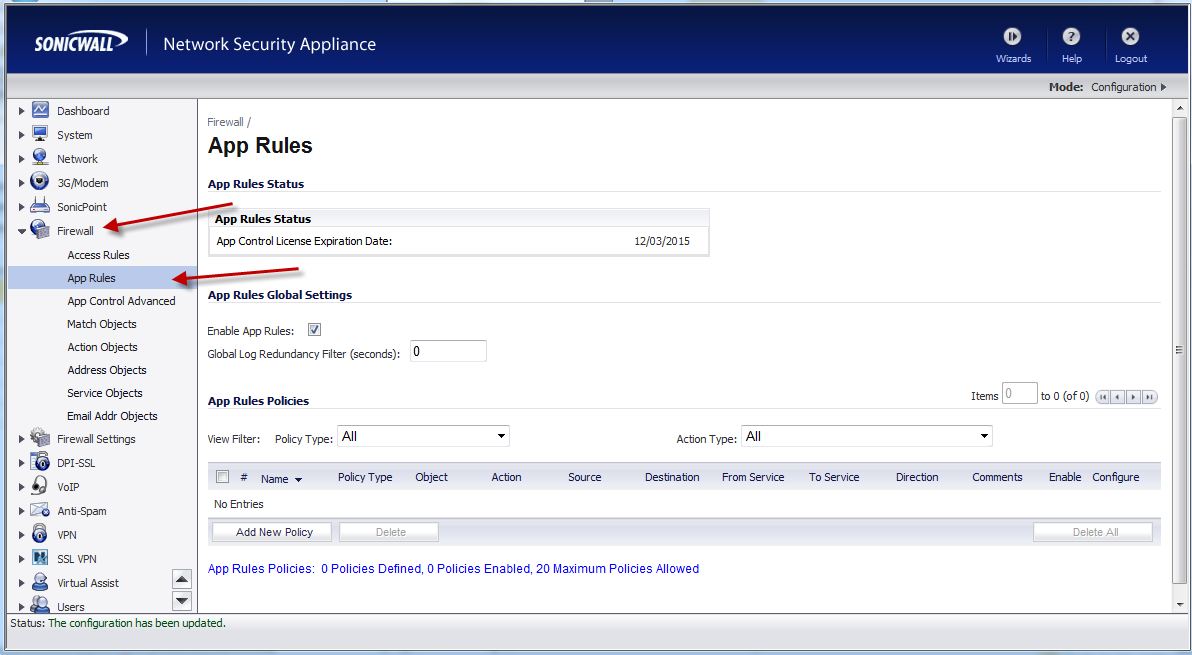
Task: Go to last page of policies
Action: [x=1149, y=397]
